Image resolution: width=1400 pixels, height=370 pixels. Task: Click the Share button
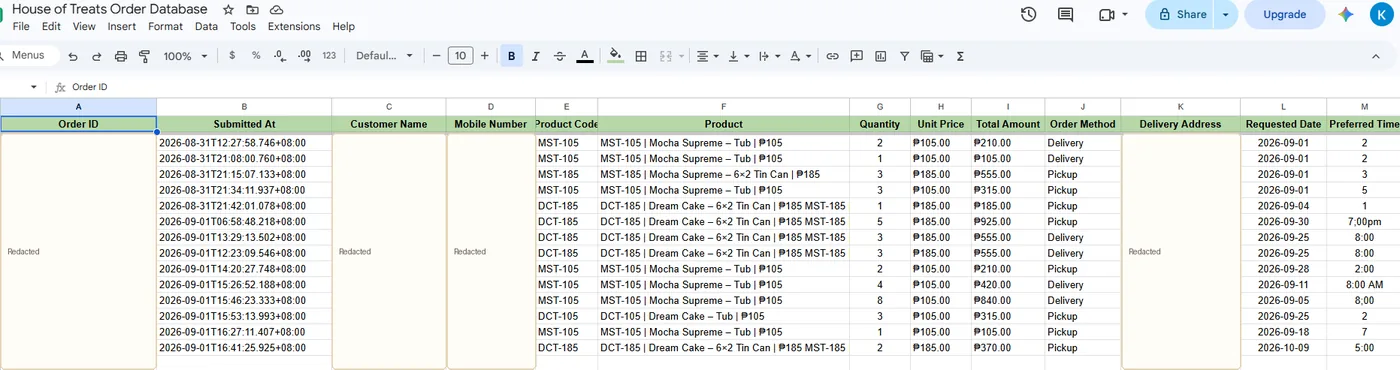1180,14
